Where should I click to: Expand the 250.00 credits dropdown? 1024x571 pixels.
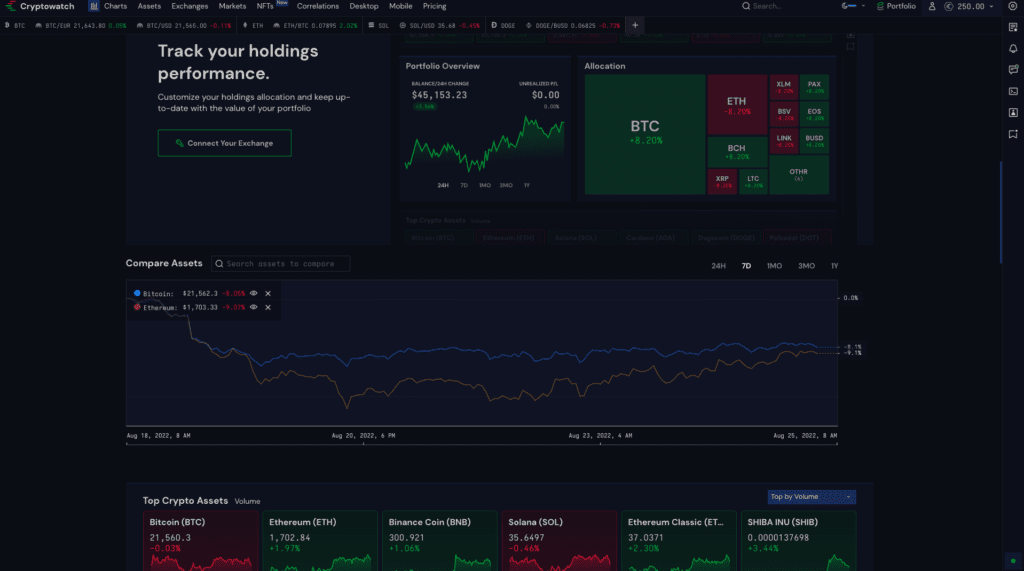tap(969, 6)
